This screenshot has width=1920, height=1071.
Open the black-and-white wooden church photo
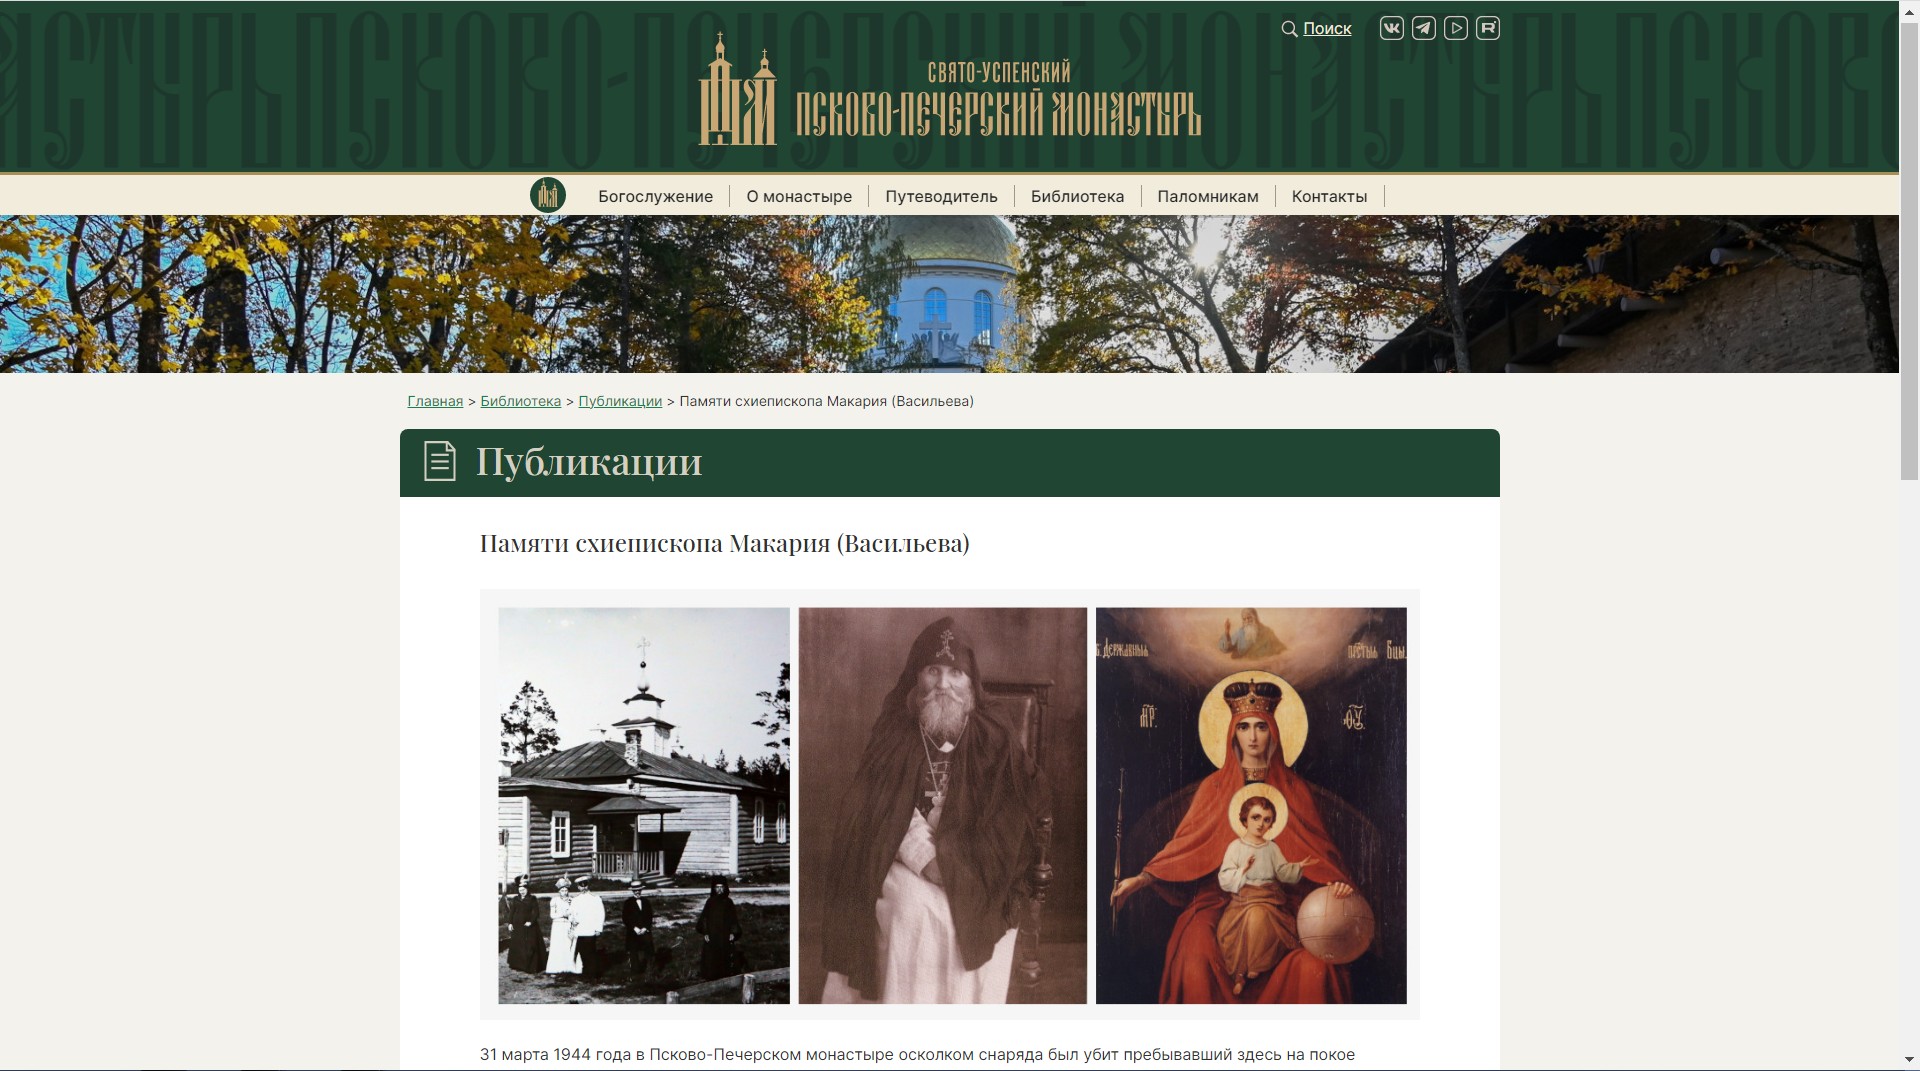[644, 805]
